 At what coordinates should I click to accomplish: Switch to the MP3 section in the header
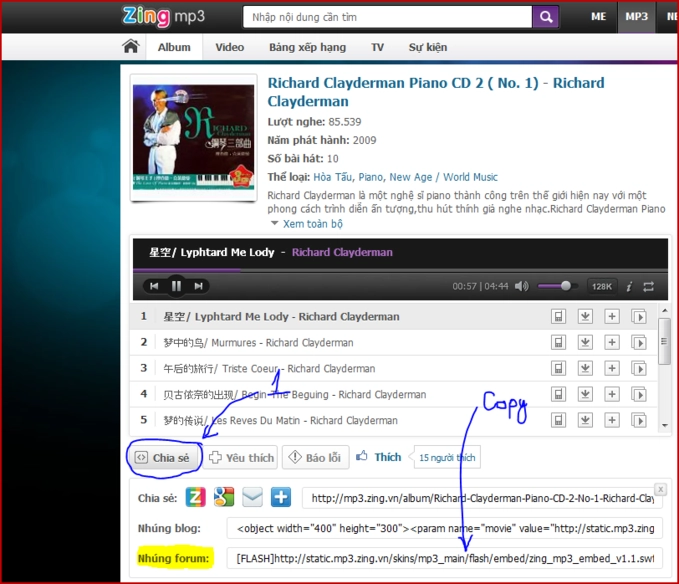click(x=636, y=16)
